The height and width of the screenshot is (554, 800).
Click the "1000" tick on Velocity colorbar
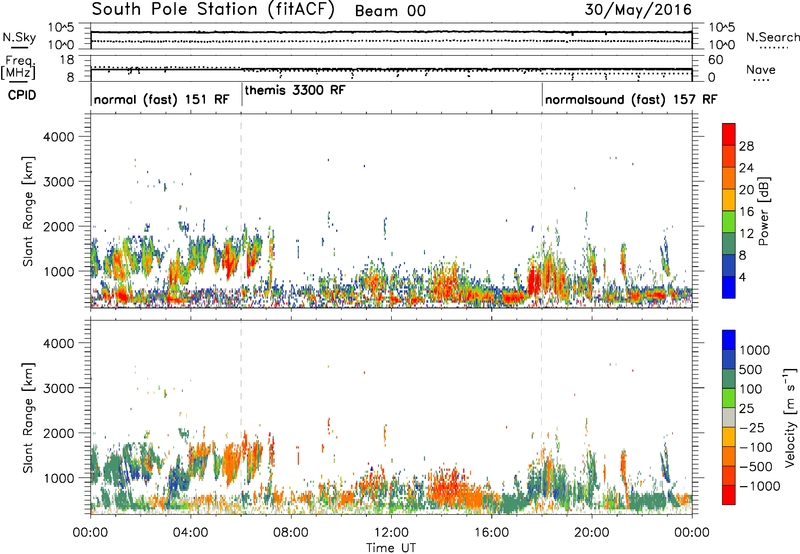click(x=754, y=350)
